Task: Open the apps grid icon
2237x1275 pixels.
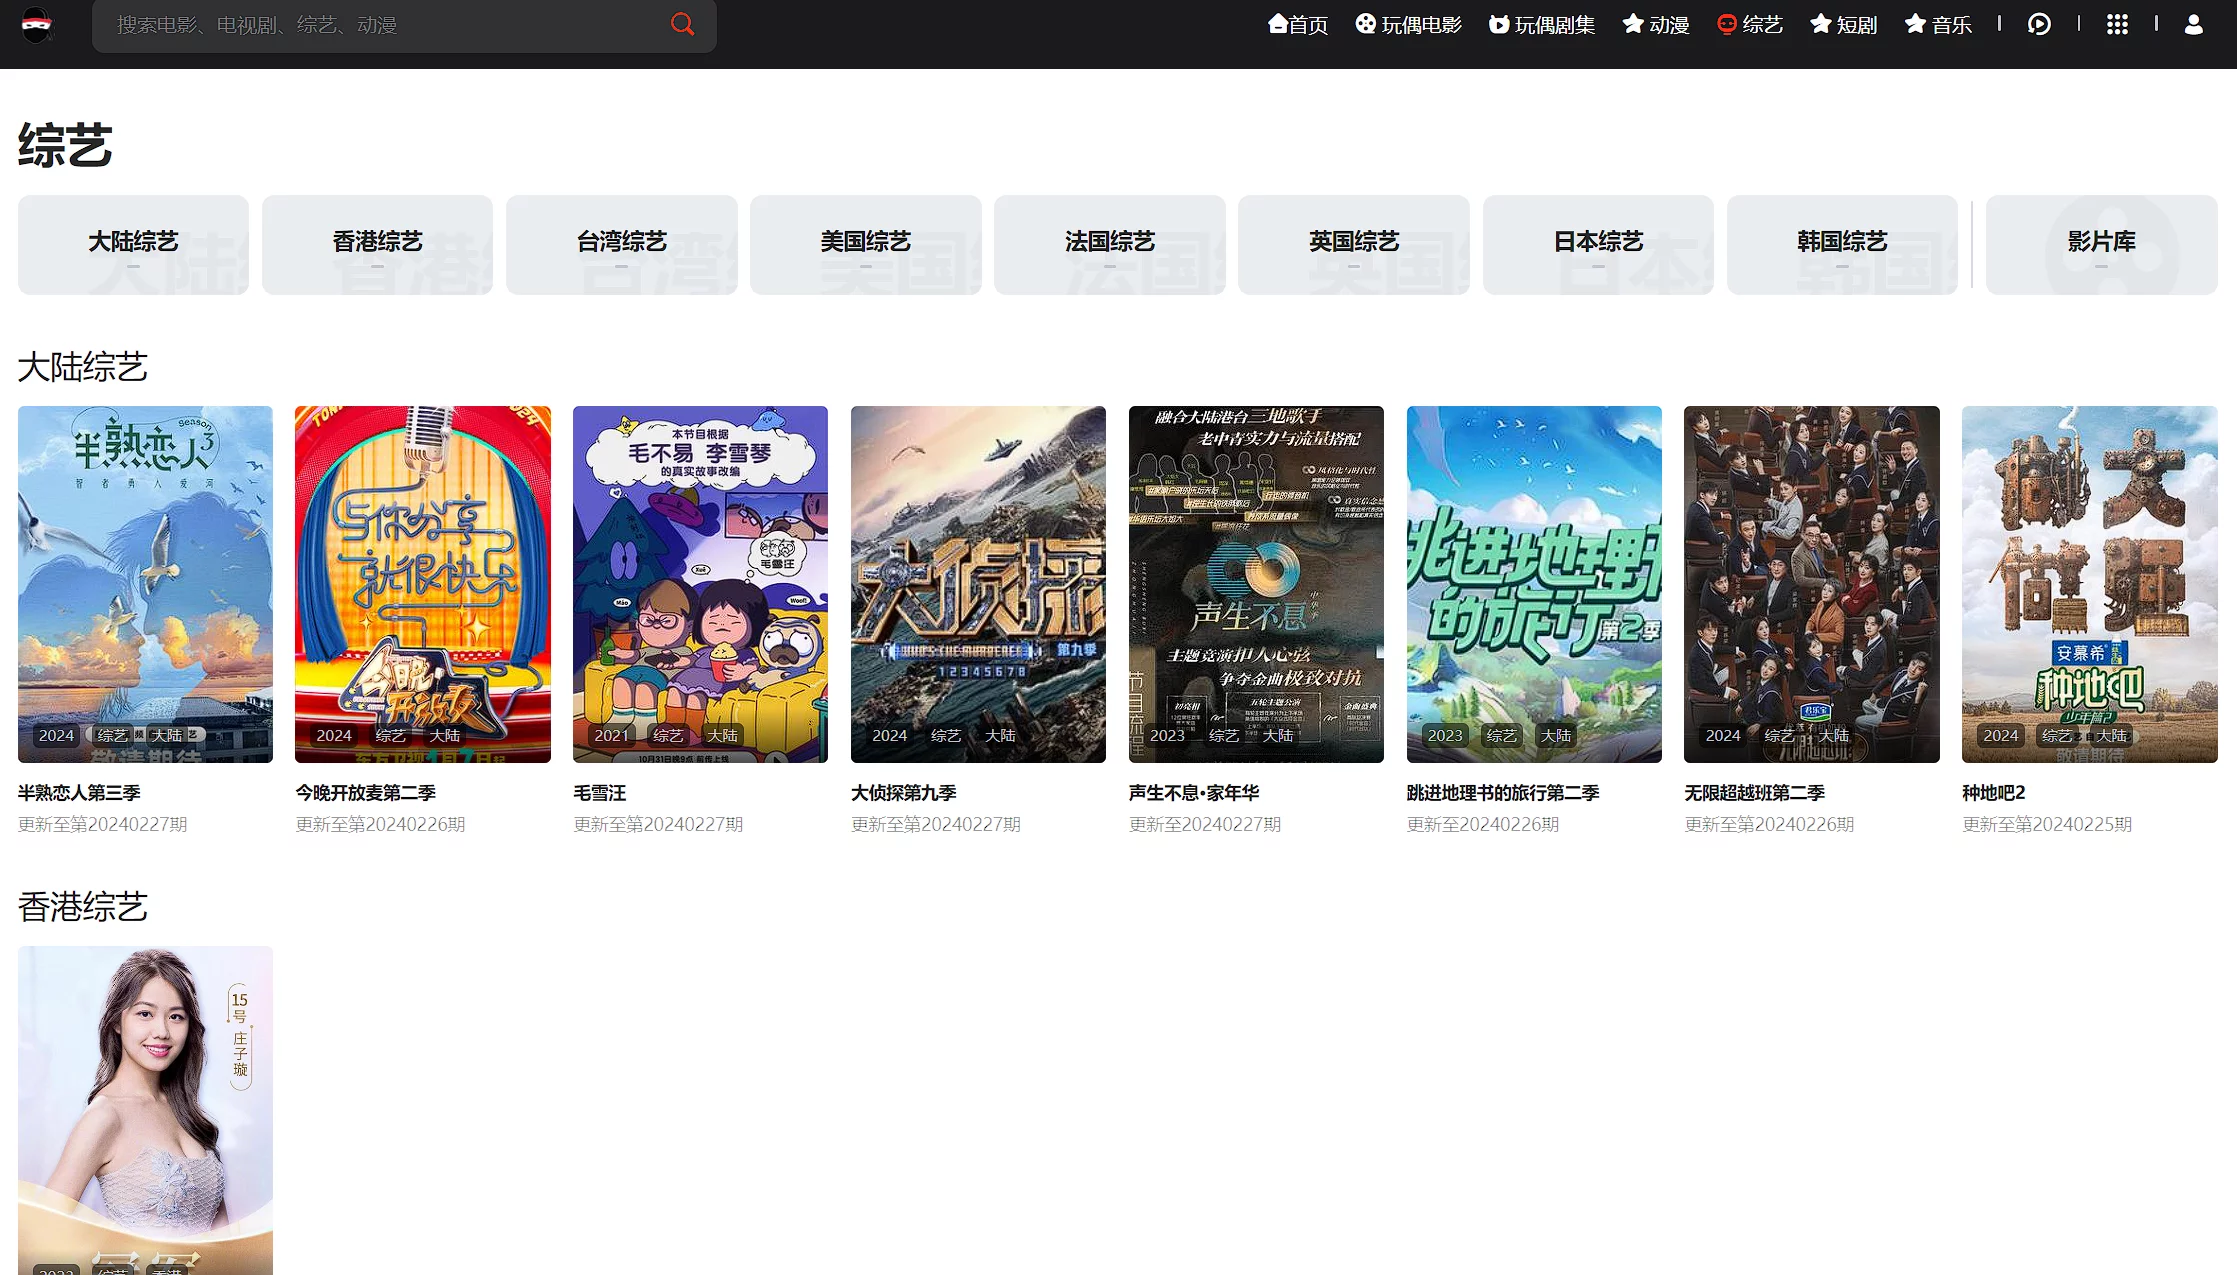Action: (2117, 24)
